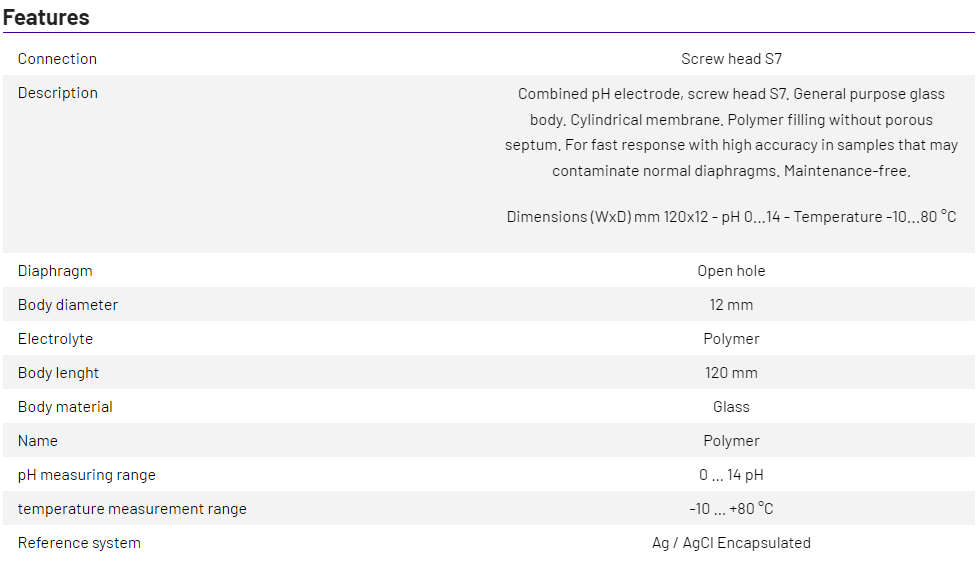This screenshot has width=980, height=568.
Task: Click the Description row label
Action: point(58,93)
